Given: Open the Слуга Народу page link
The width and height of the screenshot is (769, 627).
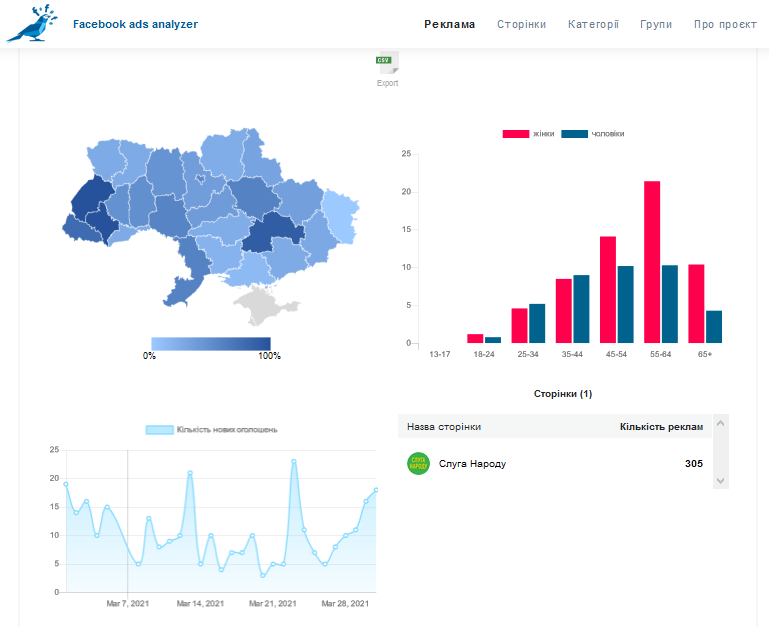Looking at the screenshot, I should click(472, 464).
